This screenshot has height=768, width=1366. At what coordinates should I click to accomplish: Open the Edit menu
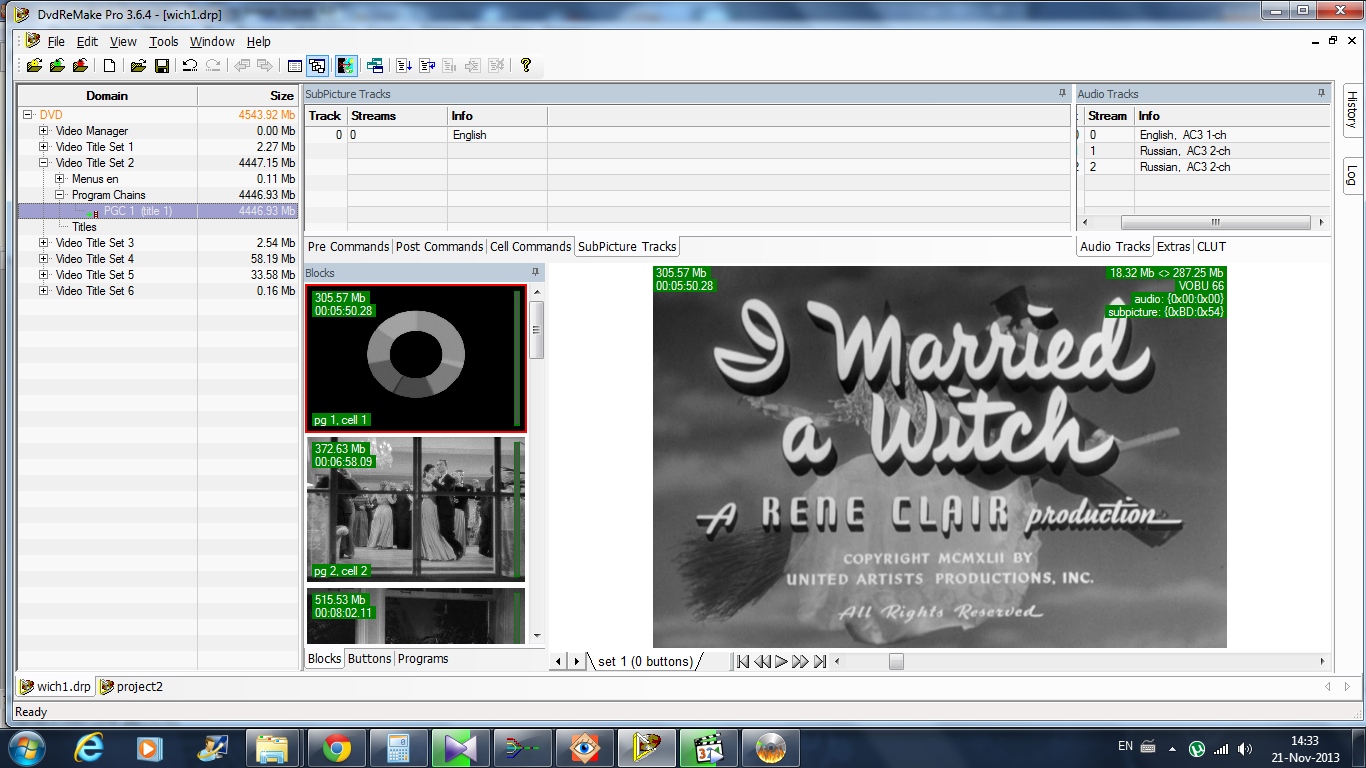88,42
